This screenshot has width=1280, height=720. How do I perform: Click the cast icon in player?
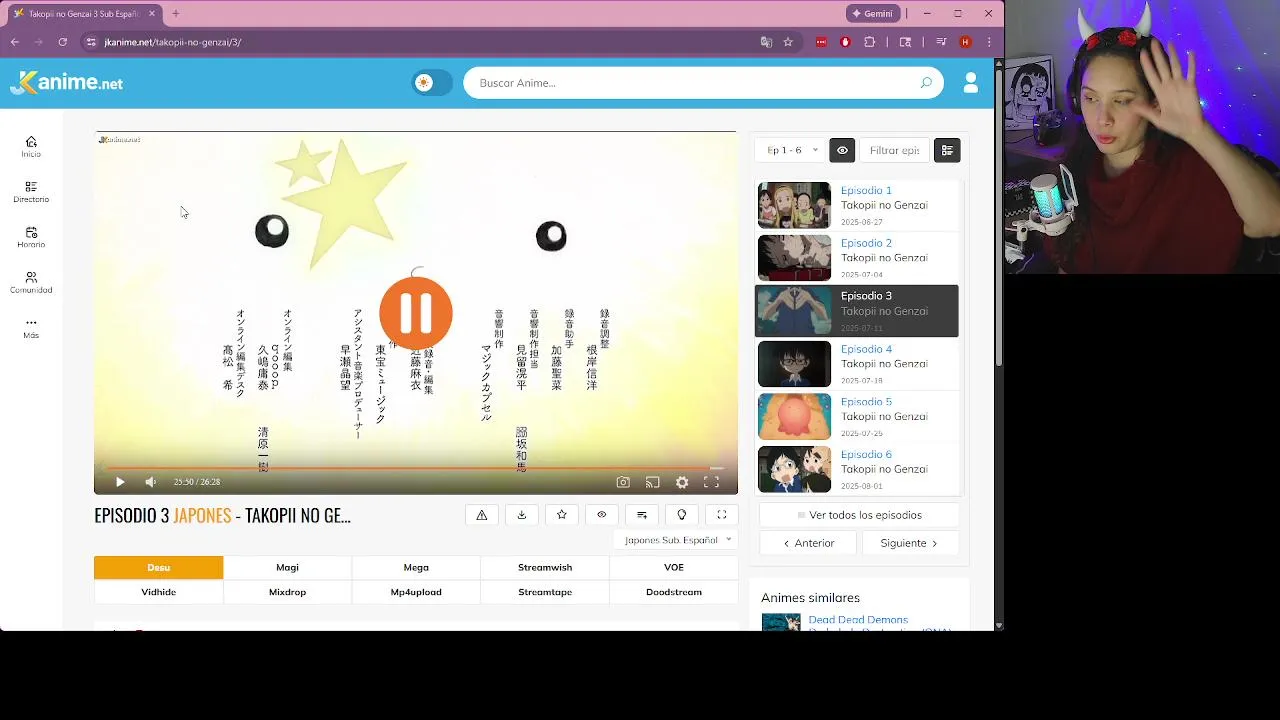[x=652, y=482]
